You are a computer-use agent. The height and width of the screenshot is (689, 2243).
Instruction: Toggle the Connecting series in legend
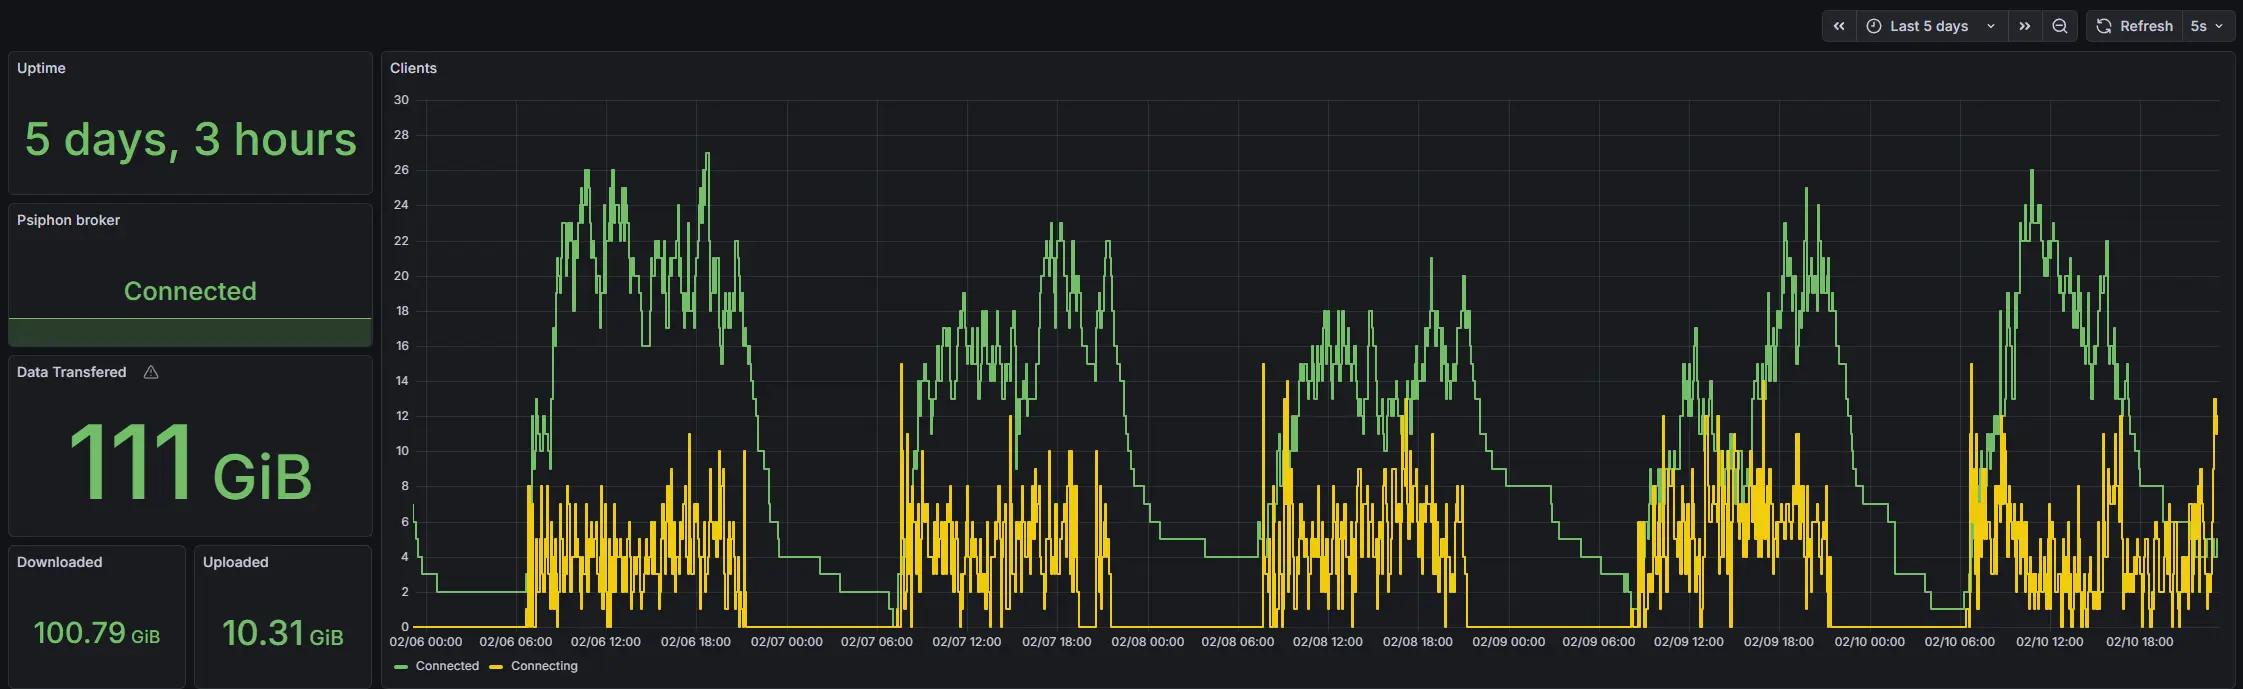pyautogui.click(x=544, y=666)
